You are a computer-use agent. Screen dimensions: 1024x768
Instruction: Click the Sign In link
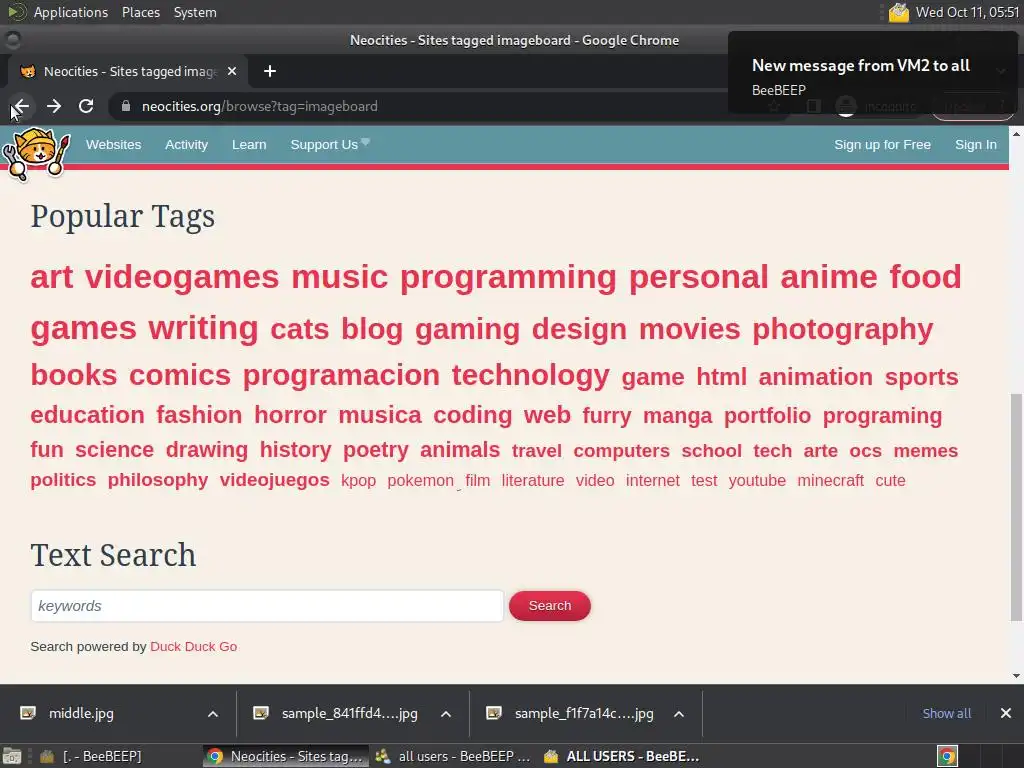coord(976,144)
